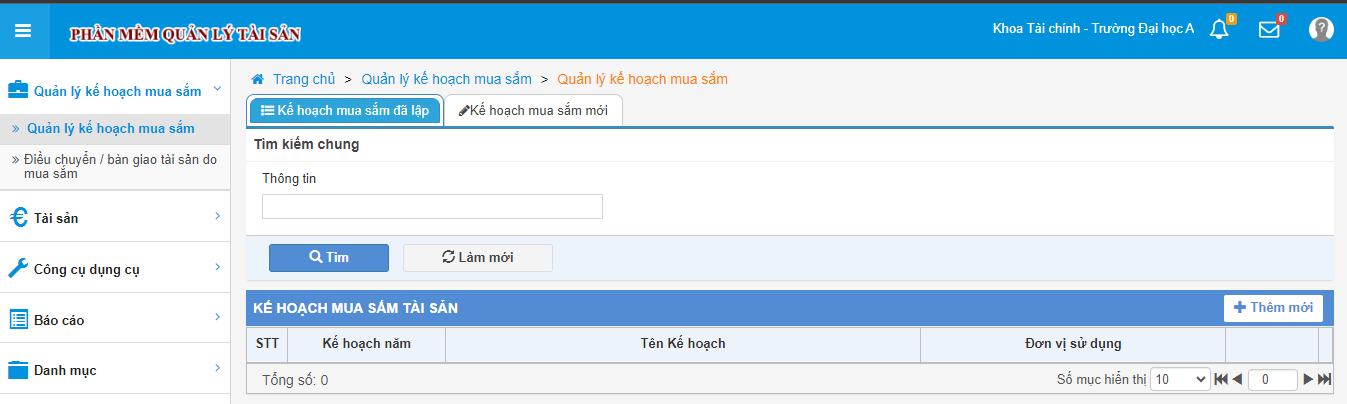
Task: Click the home icon in breadcrumb
Action: pyautogui.click(x=257, y=79)
